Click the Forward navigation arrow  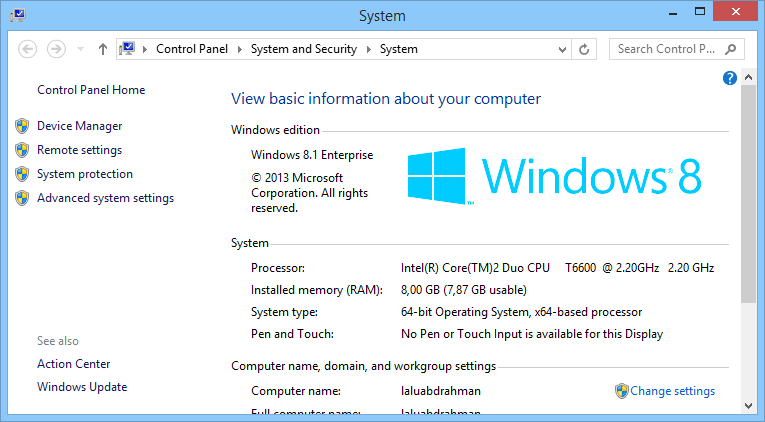coord(56,49)
